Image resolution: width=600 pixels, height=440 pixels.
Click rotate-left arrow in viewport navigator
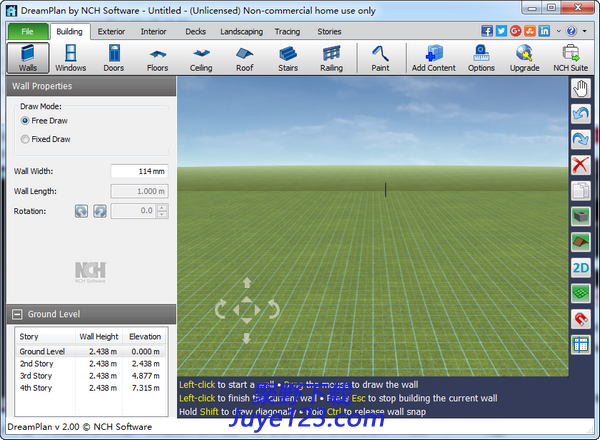pos(220,309)
